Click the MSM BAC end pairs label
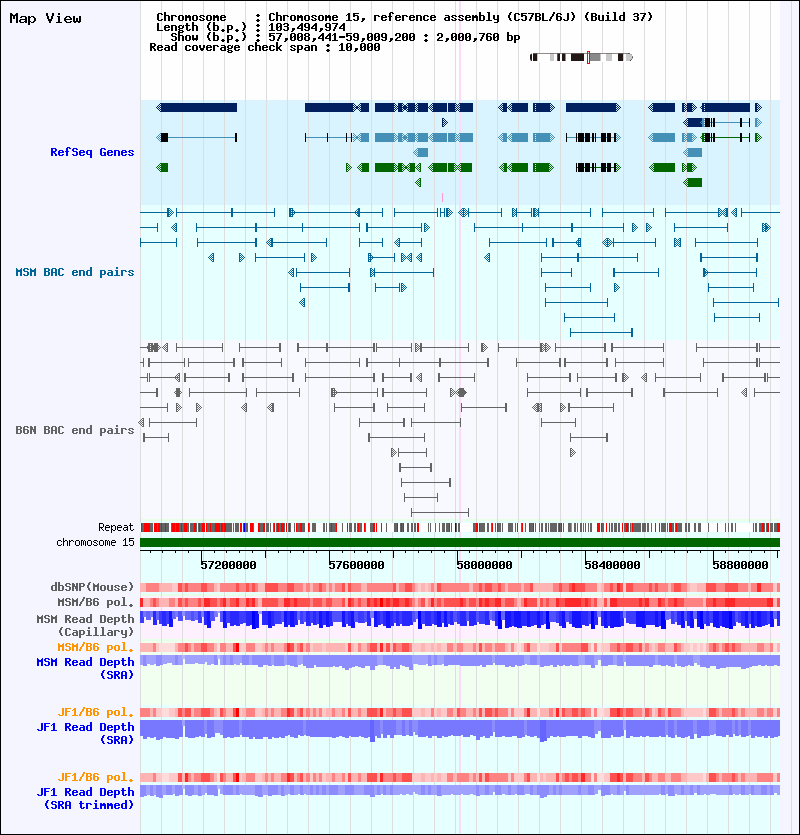This screenshot has height=835, width=800. 75,272
